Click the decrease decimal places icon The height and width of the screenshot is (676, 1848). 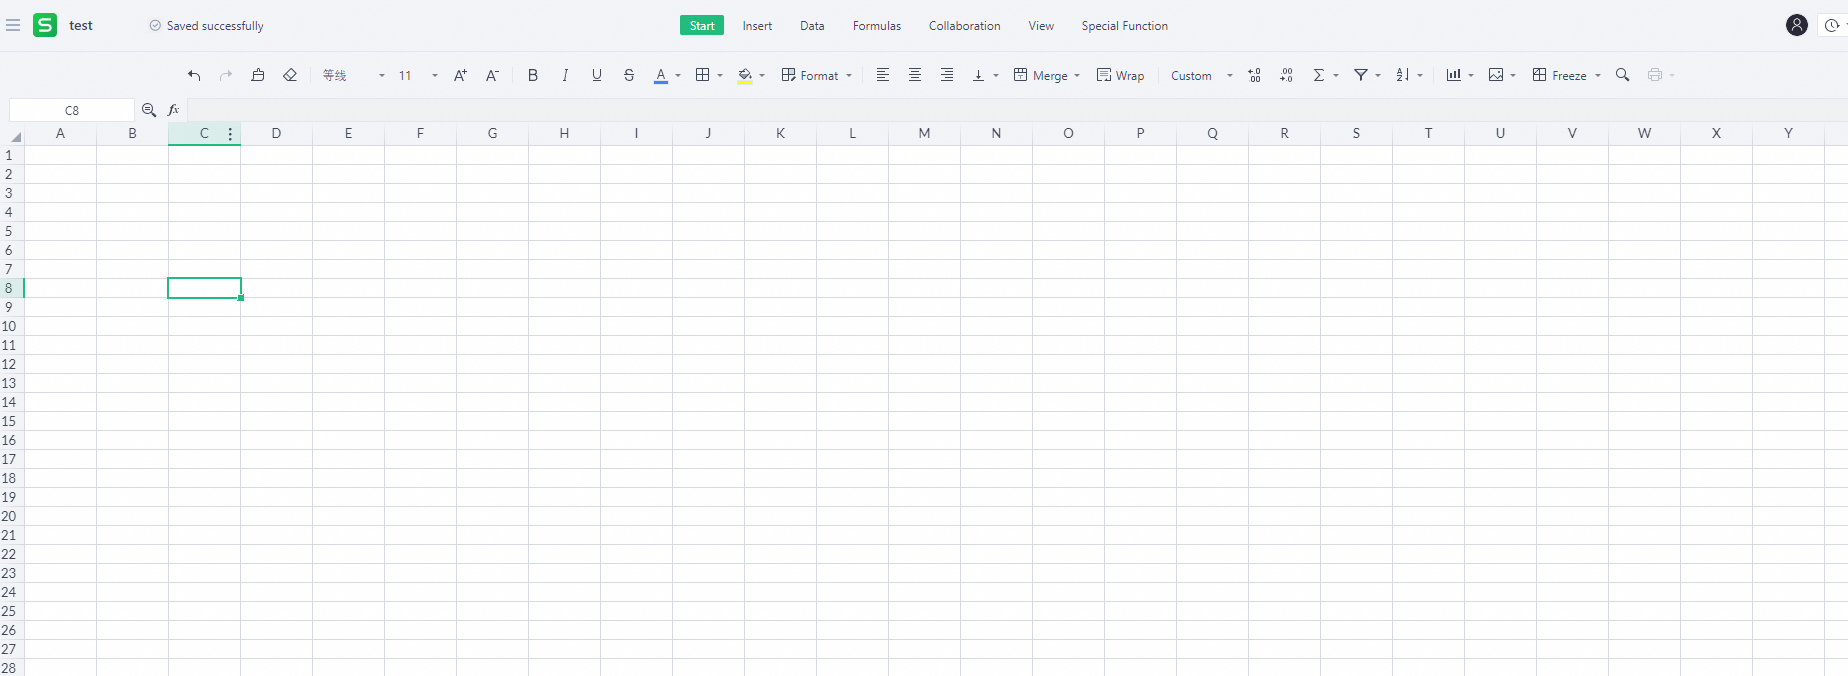coord(1287,75)
